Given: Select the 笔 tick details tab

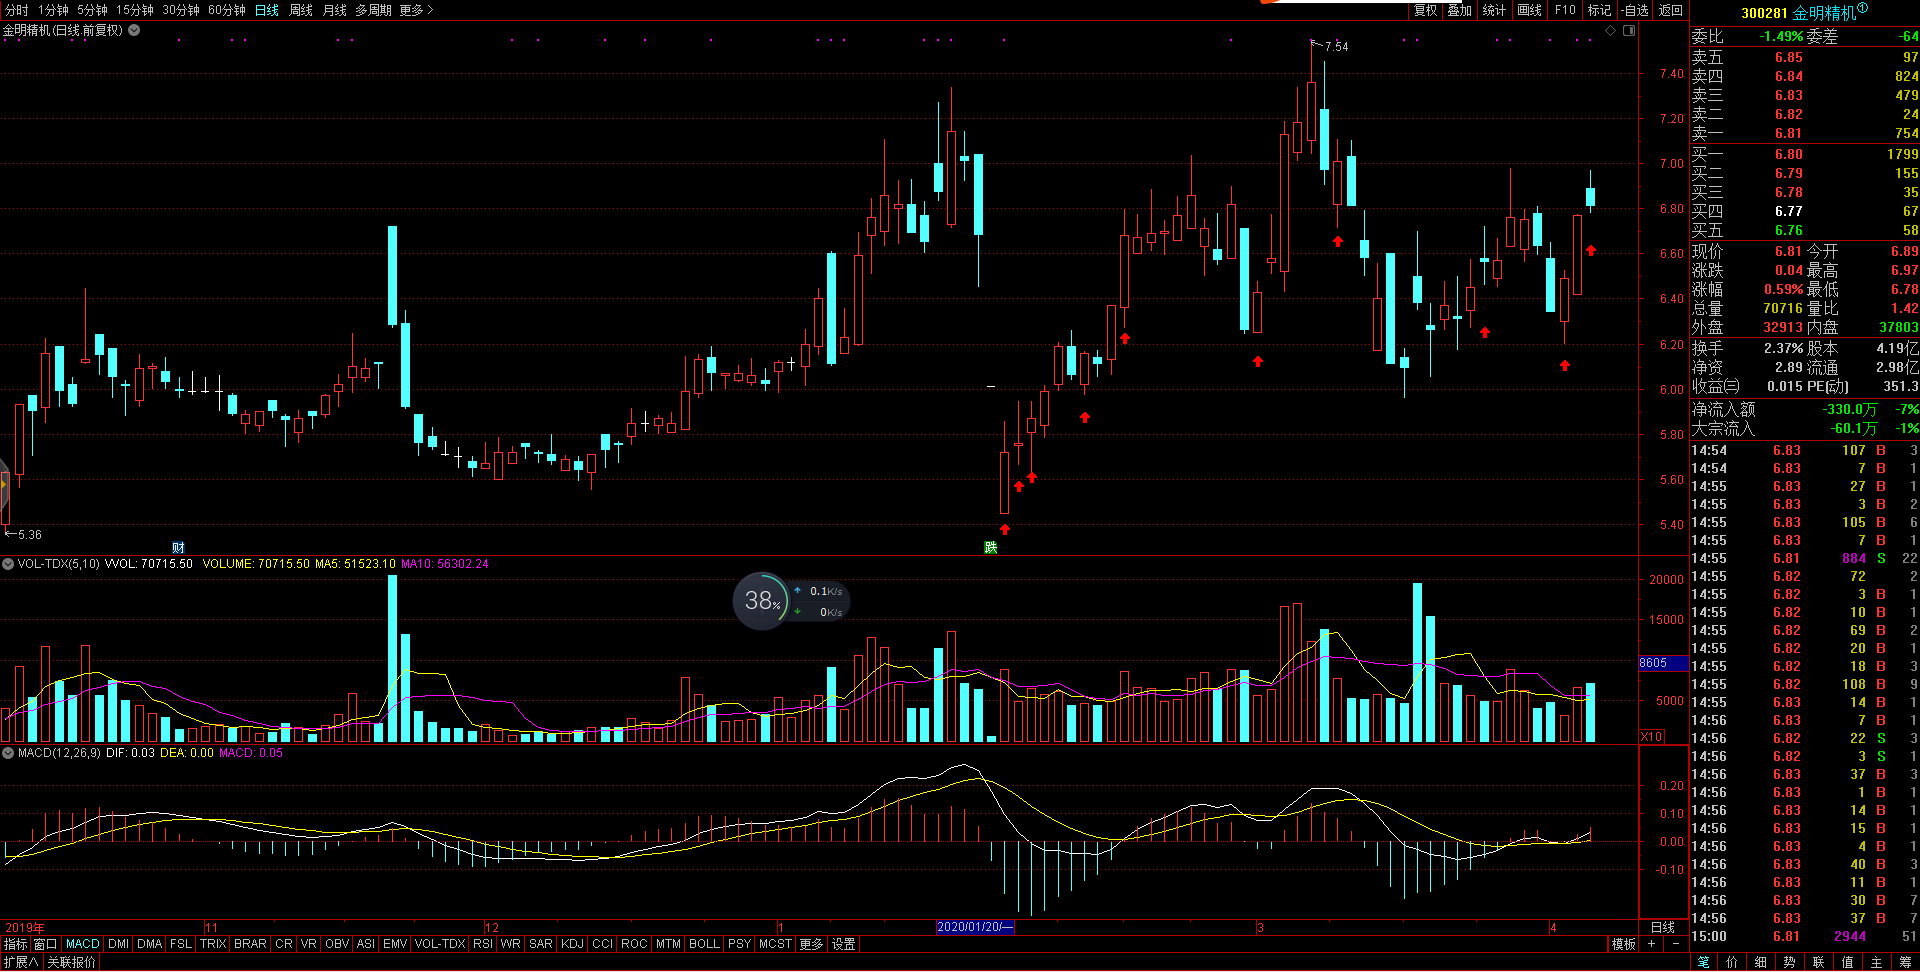Looking at the screenshot, I should tap(1704, 962).
